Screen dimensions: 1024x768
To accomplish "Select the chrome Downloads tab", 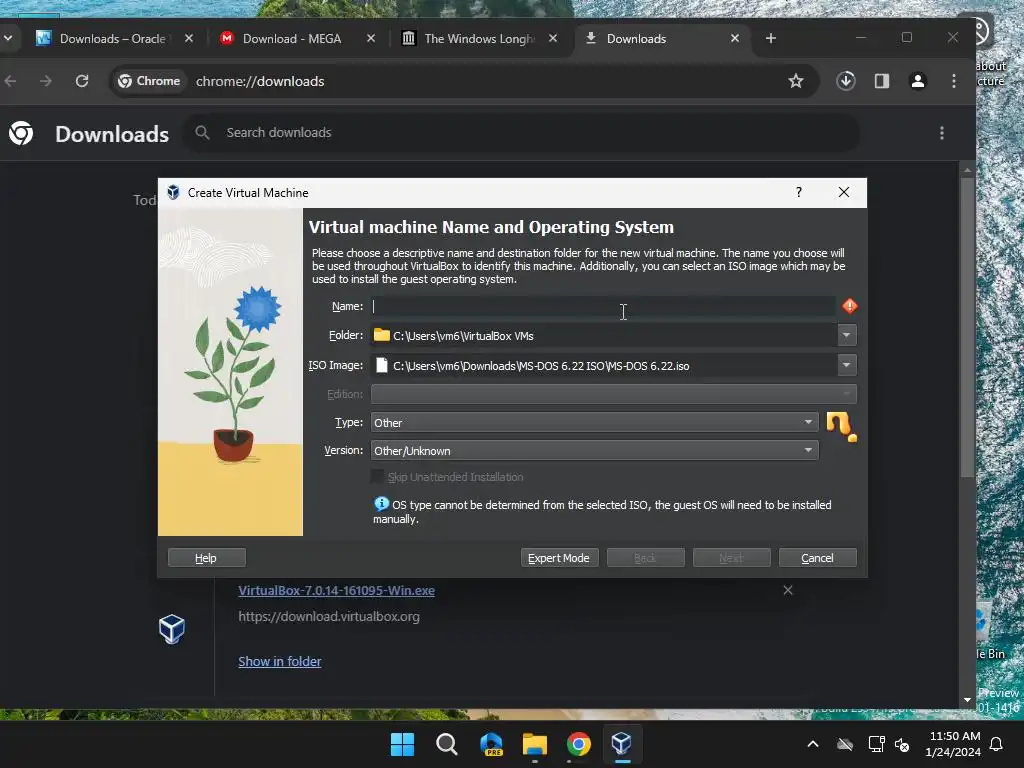I will 660,39.
